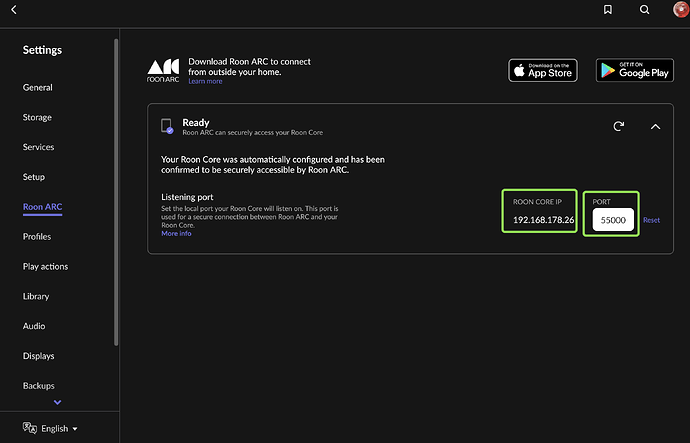Click the Settings heading

42,50
